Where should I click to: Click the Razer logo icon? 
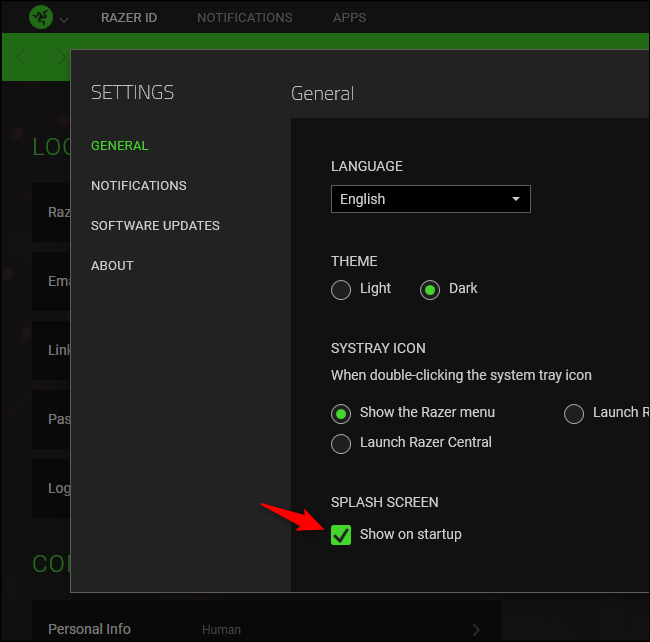click(x=41, y=17)
